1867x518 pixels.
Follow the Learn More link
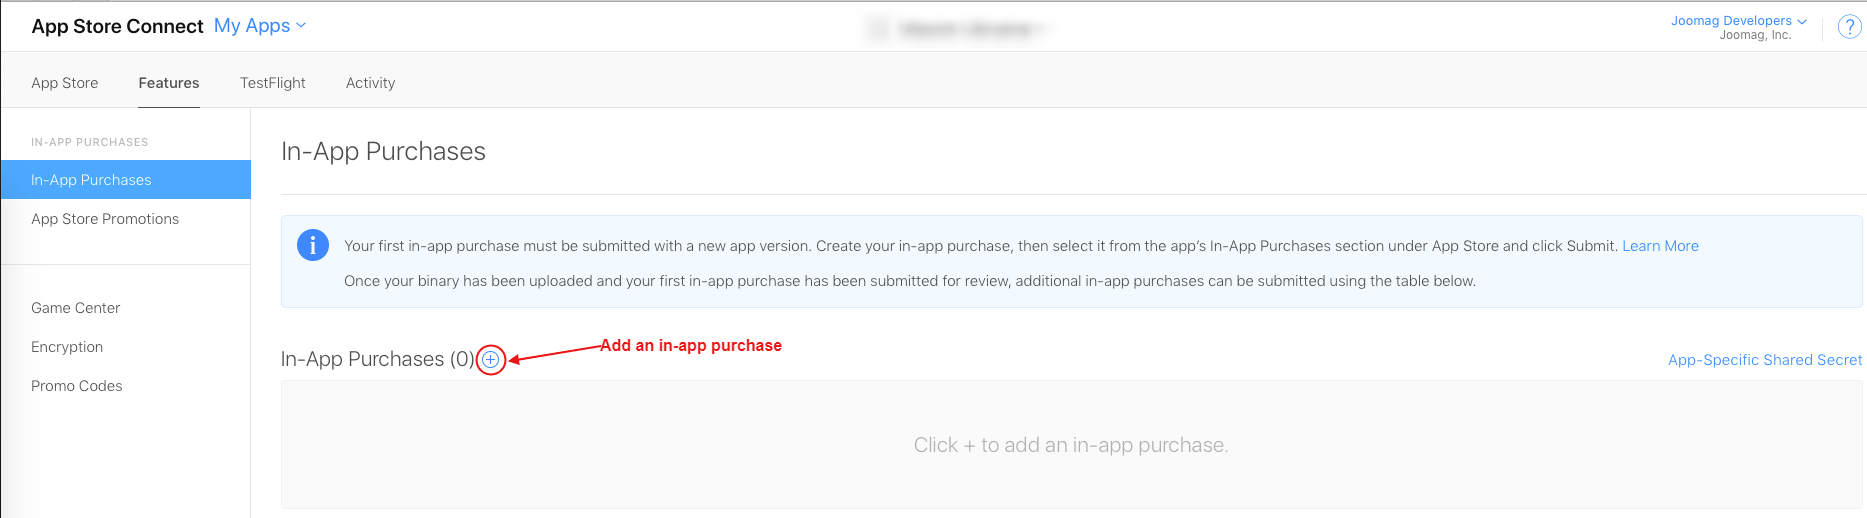tap(1660, 246)
